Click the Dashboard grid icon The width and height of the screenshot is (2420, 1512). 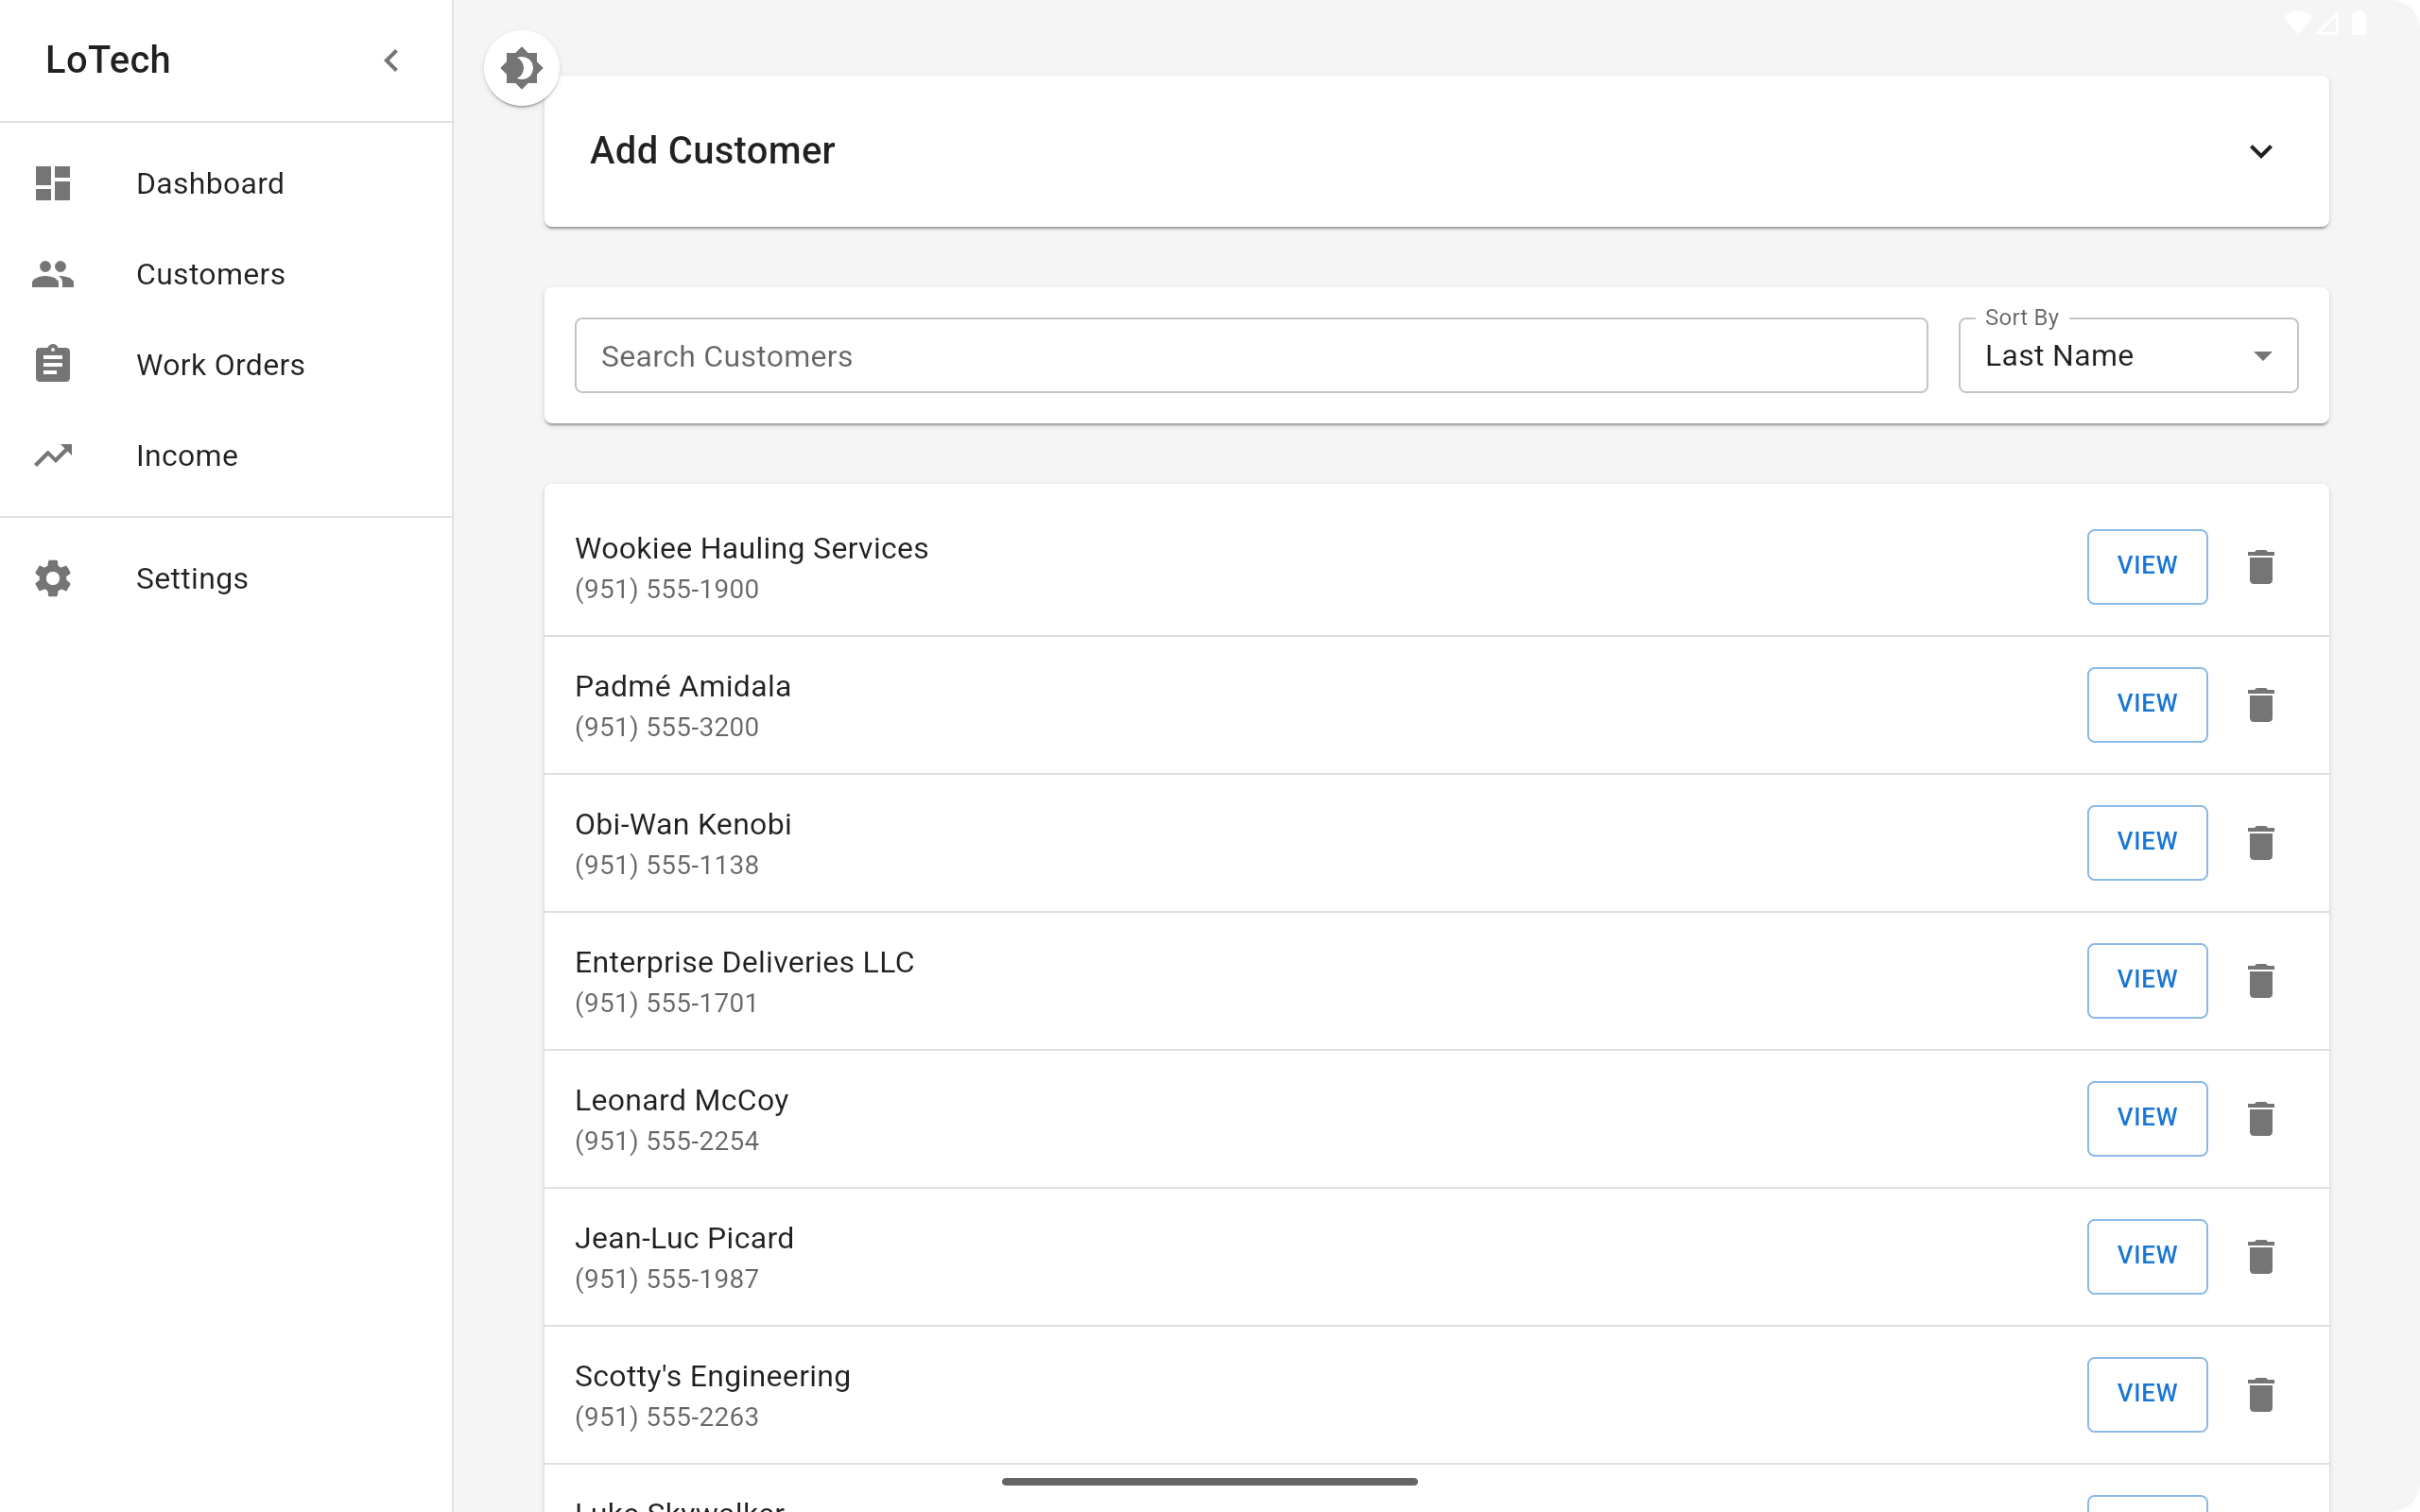(x=53, y=183)
